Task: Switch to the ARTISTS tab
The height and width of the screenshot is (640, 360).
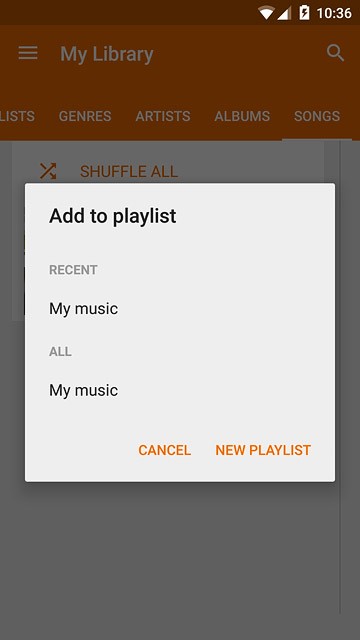Action: 163,116
